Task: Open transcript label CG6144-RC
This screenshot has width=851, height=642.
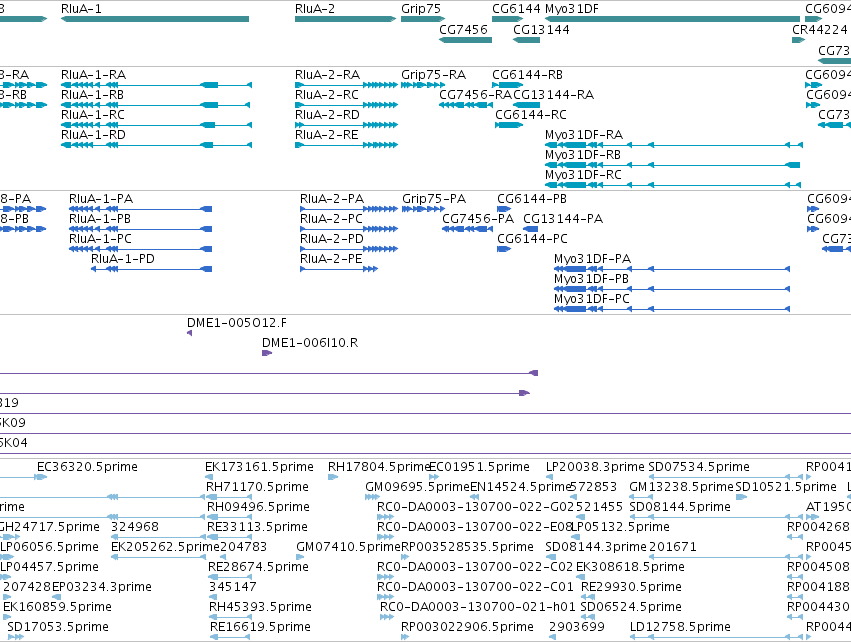Action: click(531, 115)
